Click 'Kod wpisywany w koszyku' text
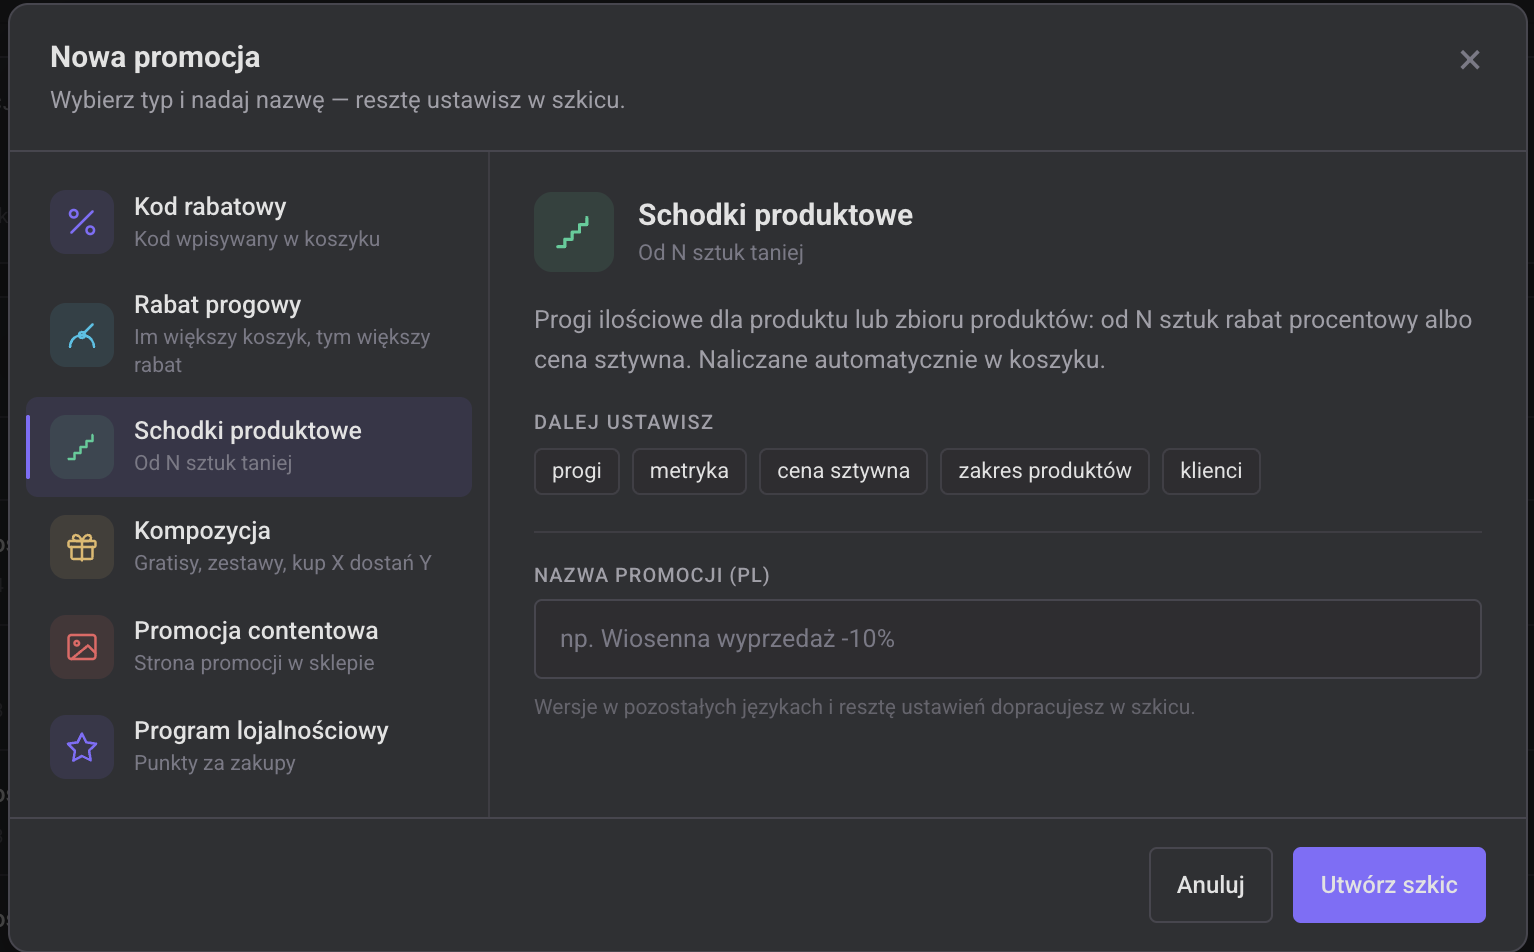1534x952 pixels. pyautogui.click(x=257, y=239)
